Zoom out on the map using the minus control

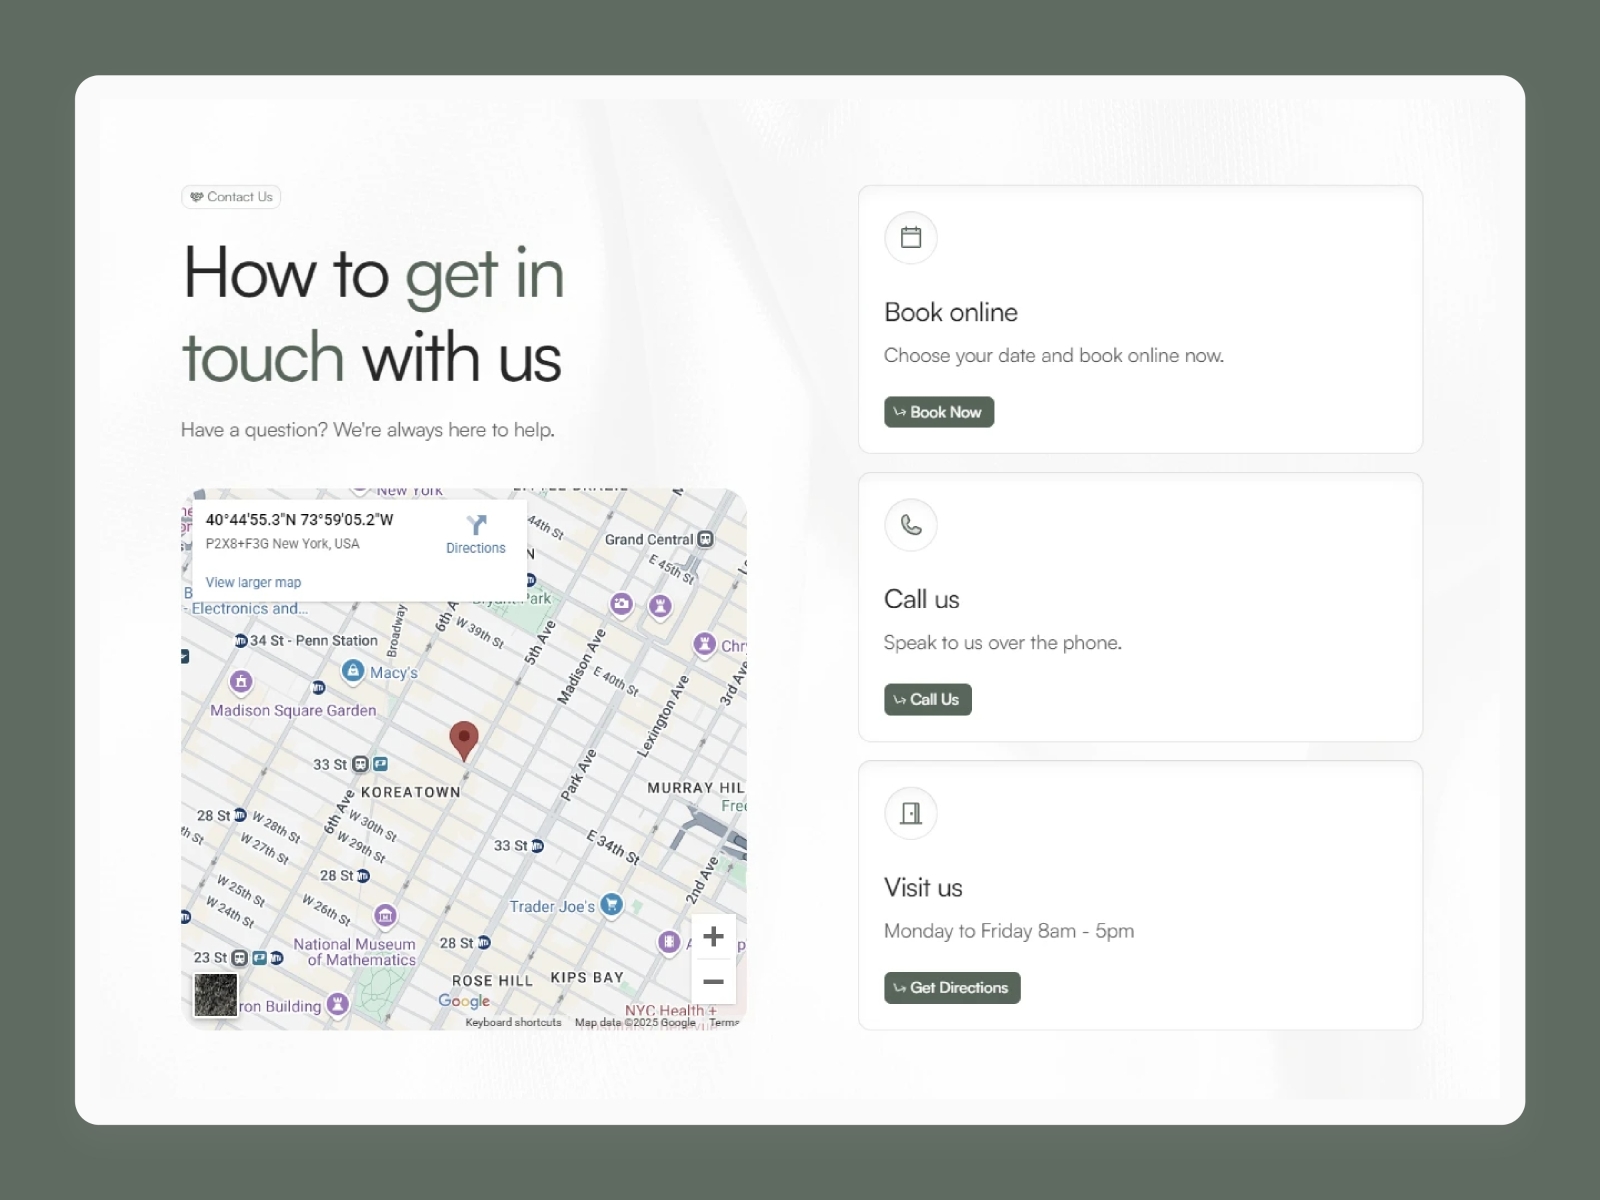pyautogui.click(x=713, y=982)
